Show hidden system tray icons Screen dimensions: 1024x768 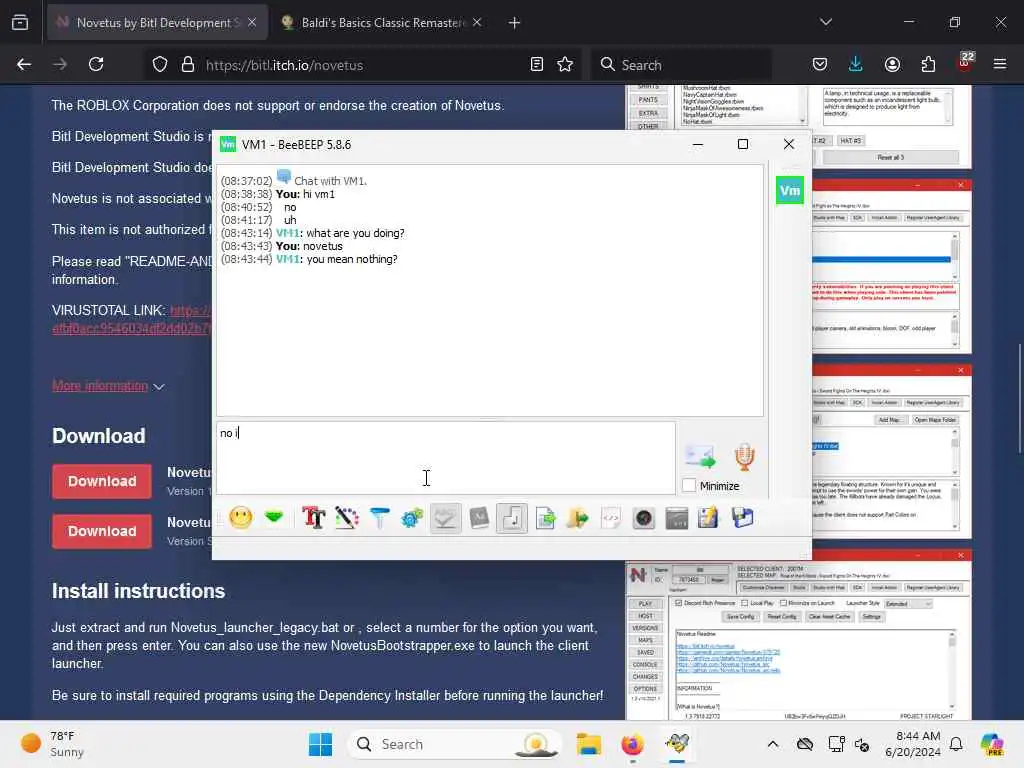773,744
